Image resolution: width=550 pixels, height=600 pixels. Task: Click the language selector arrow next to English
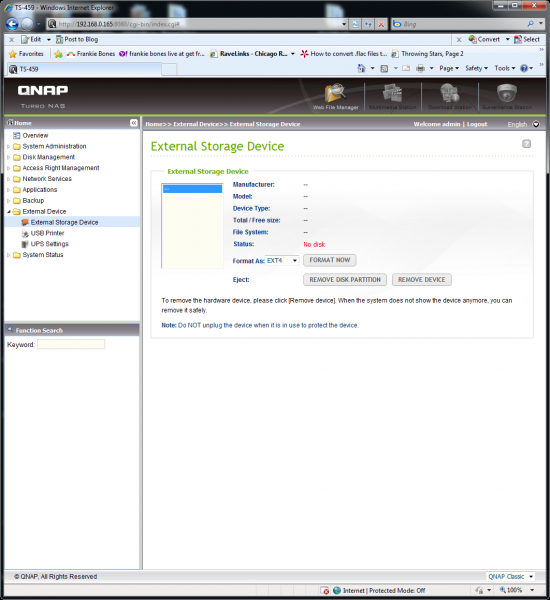536,124
